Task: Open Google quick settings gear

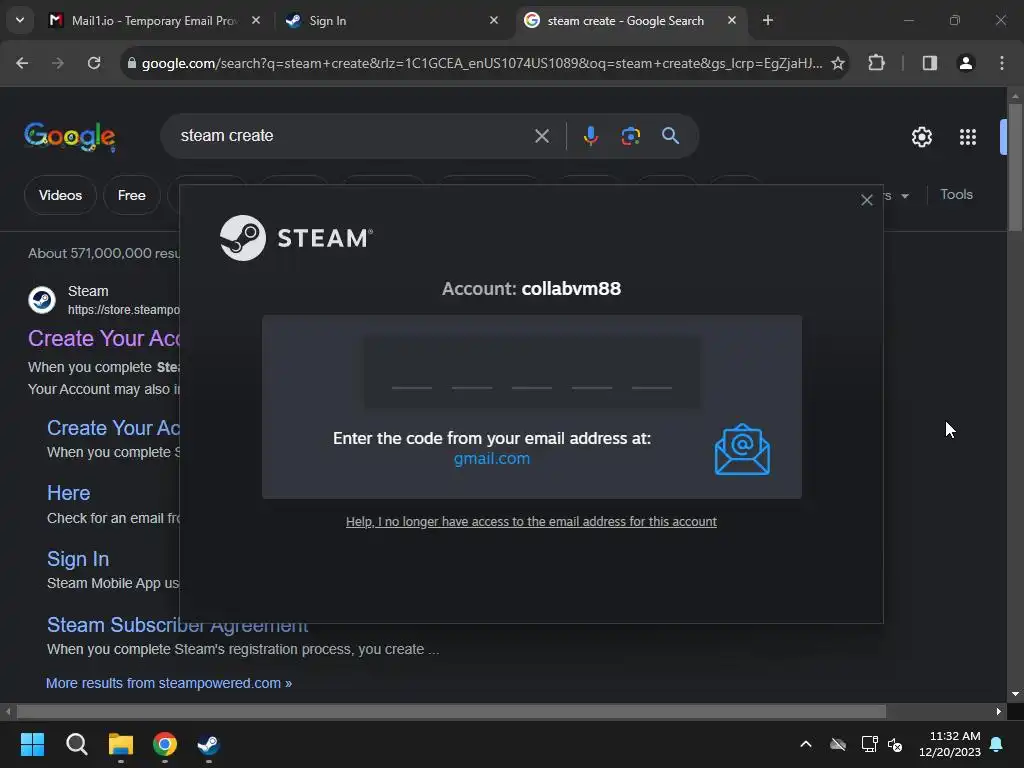Action: pyautogui.click(x=921, y=137)
